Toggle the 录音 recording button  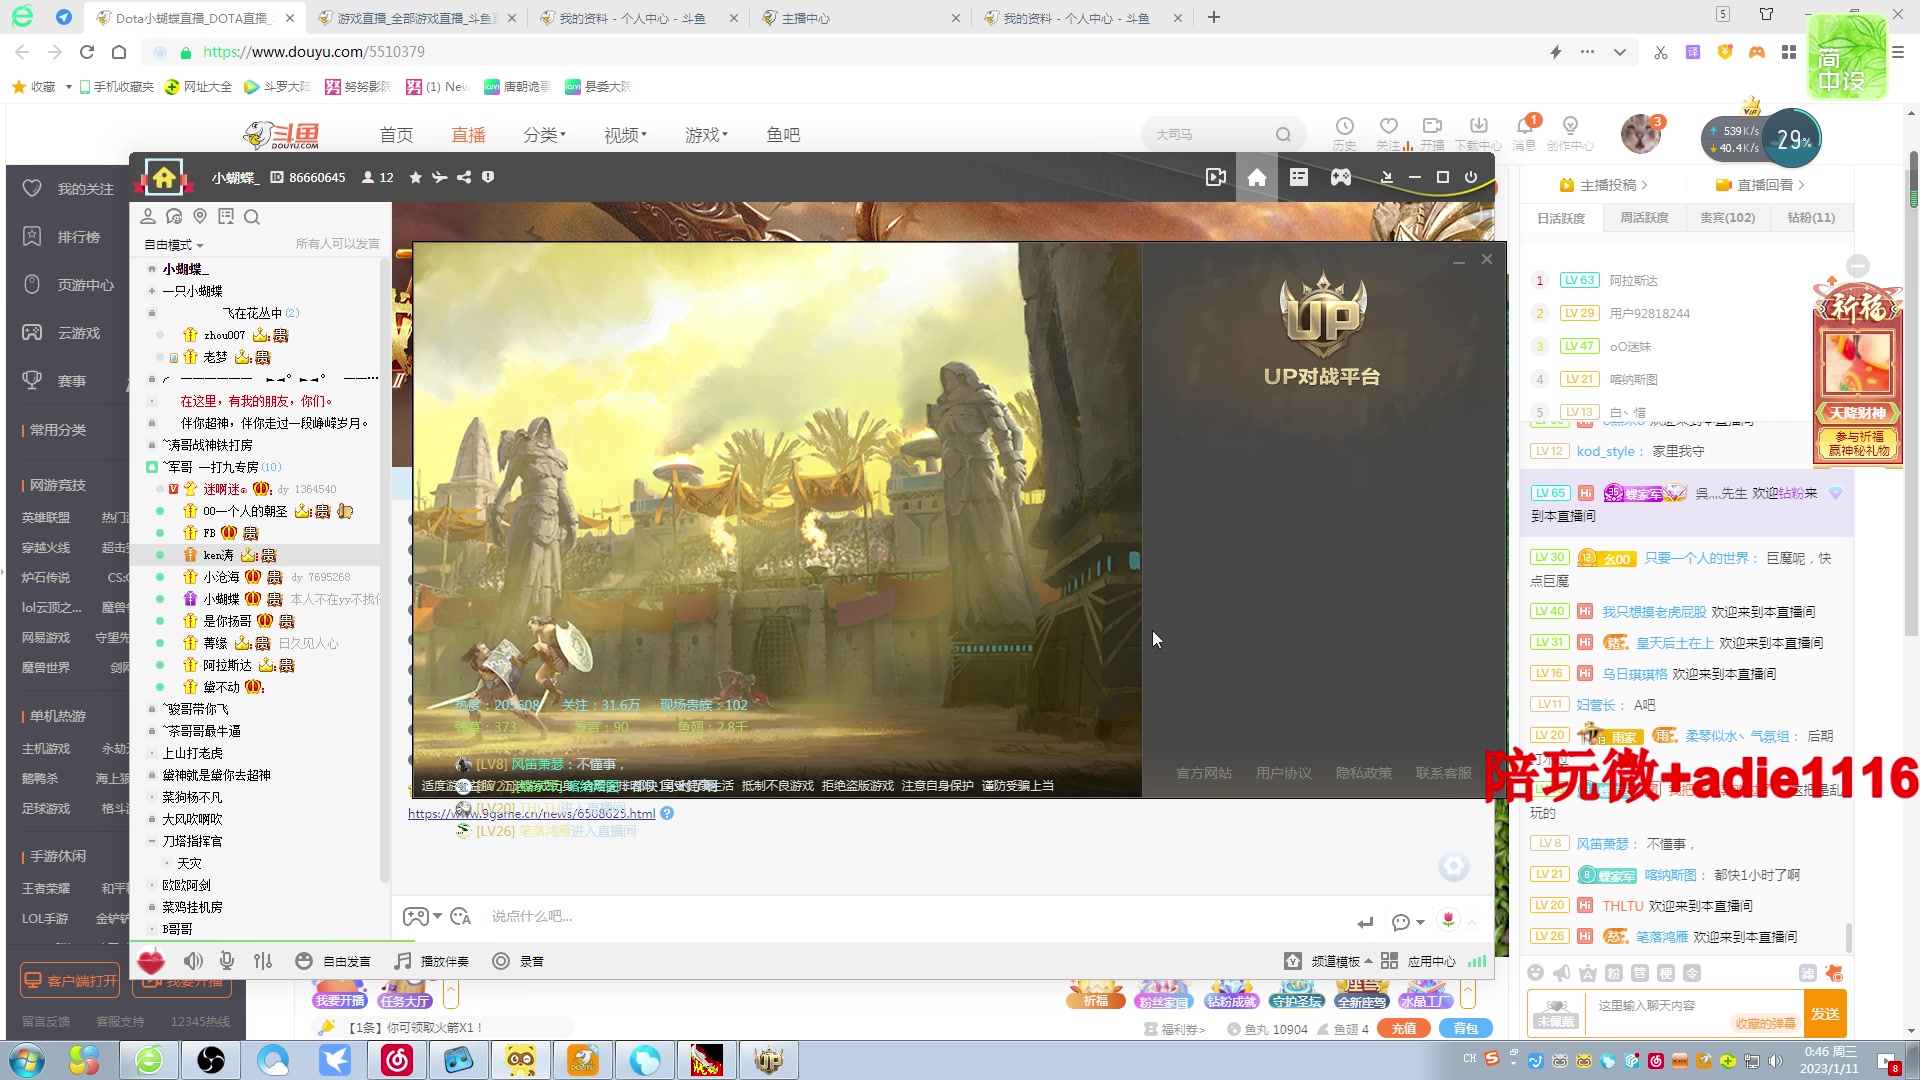518,961
